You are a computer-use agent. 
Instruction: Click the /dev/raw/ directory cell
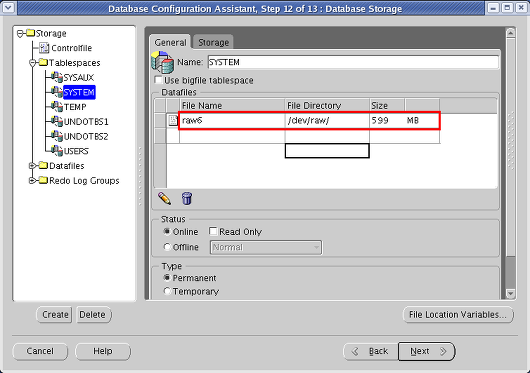tap(327, 121)
